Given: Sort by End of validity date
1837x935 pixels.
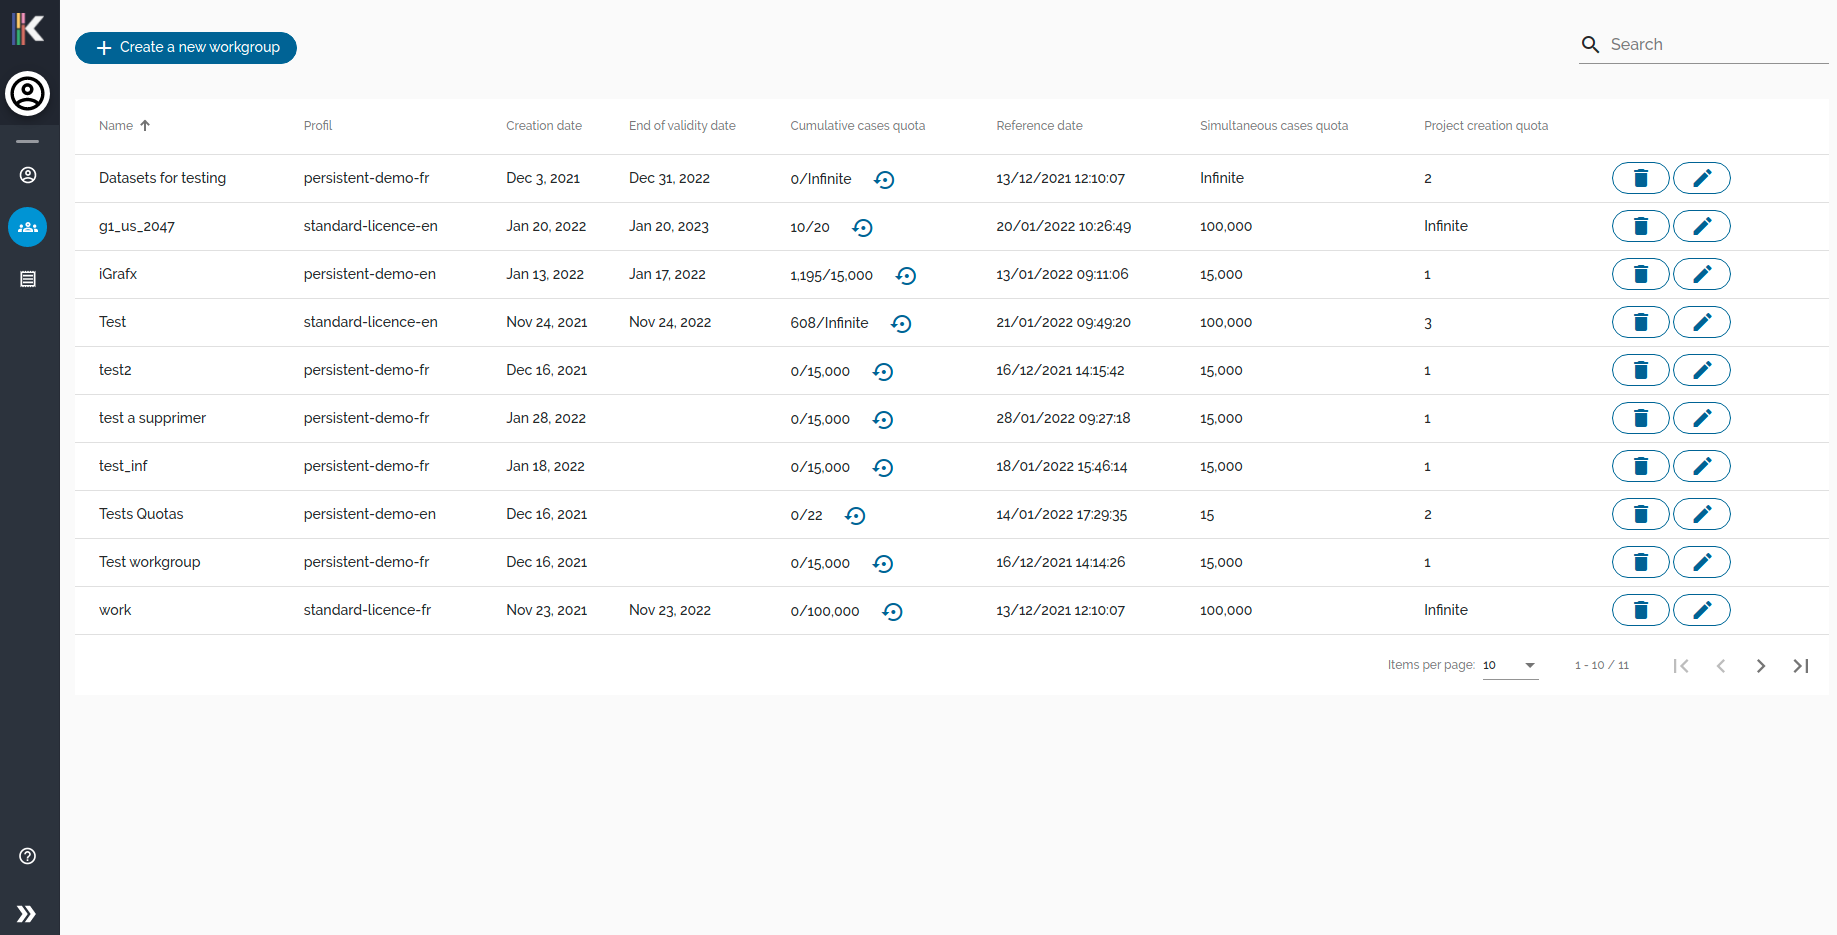Looking at the screenshot, I should [x=682, y=126].
